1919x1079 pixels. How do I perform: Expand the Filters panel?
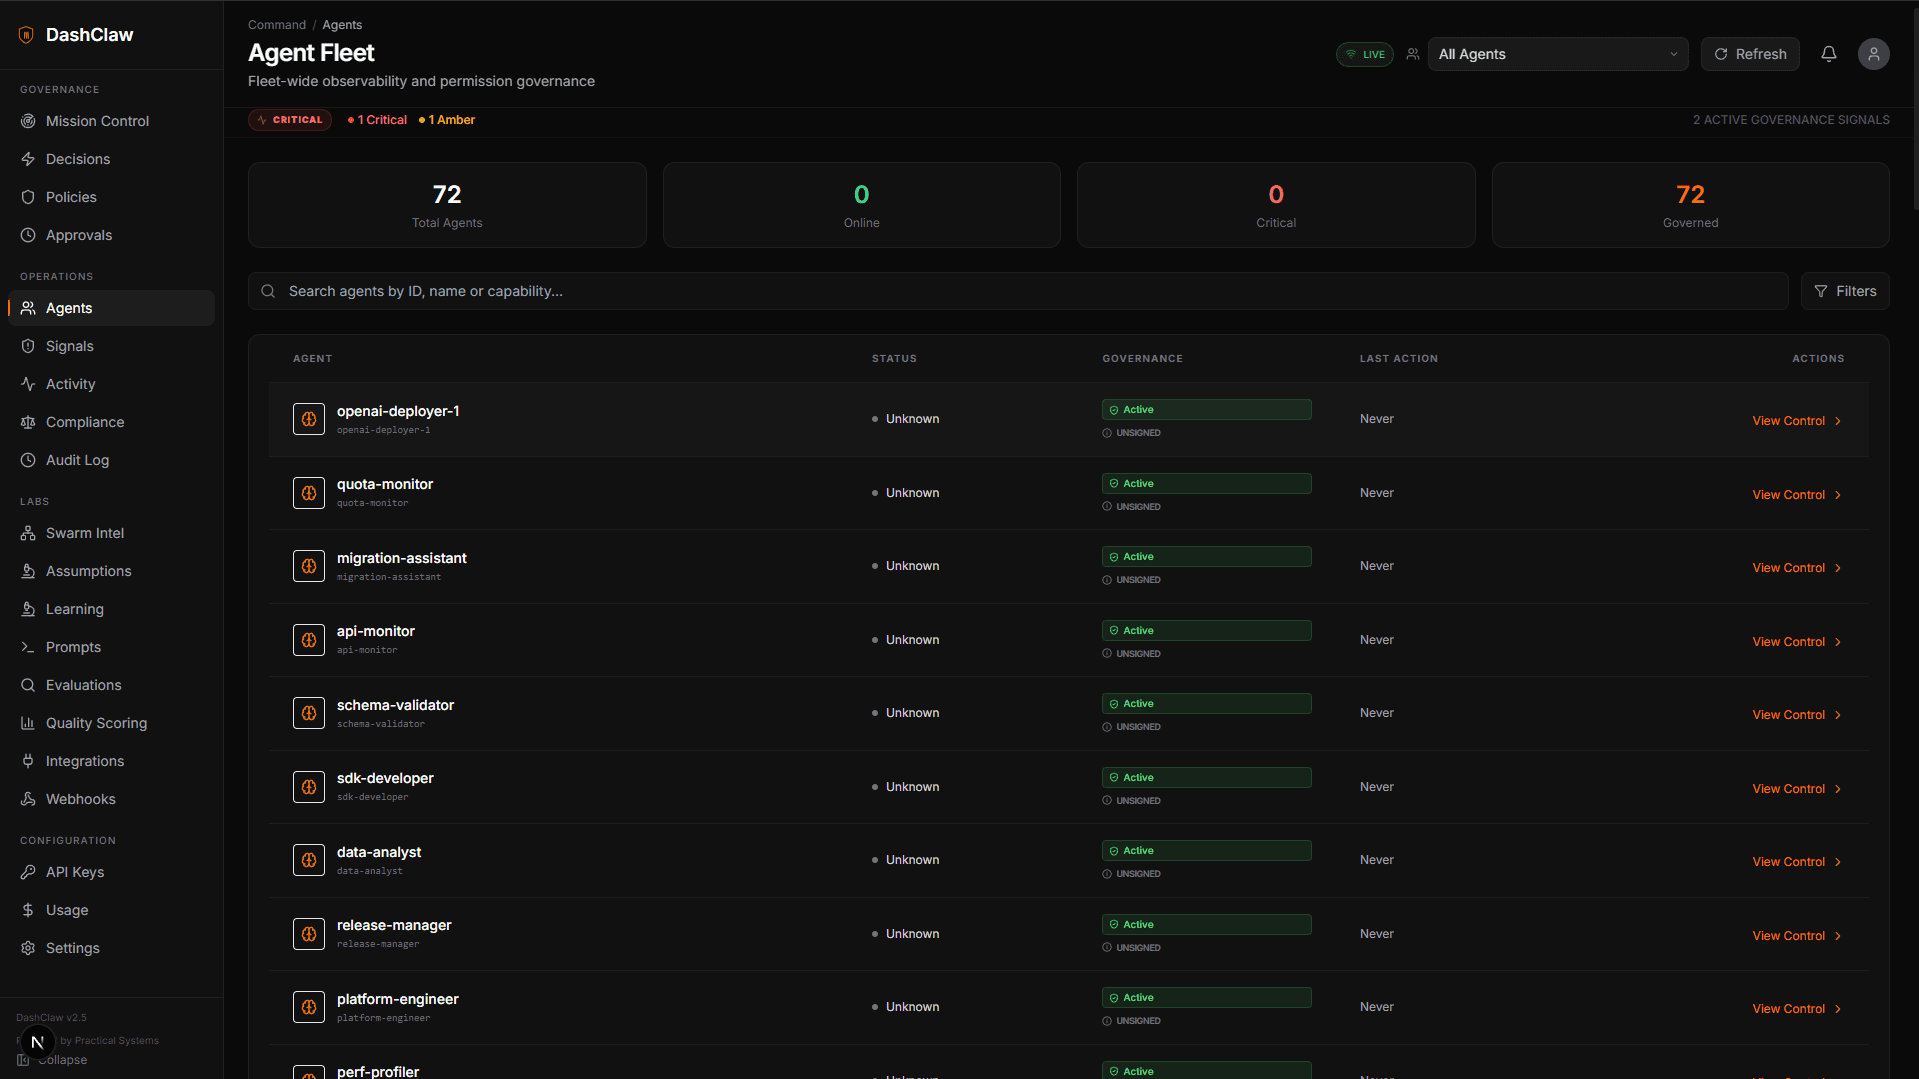pyautogui.click(x=1844, y=291)
